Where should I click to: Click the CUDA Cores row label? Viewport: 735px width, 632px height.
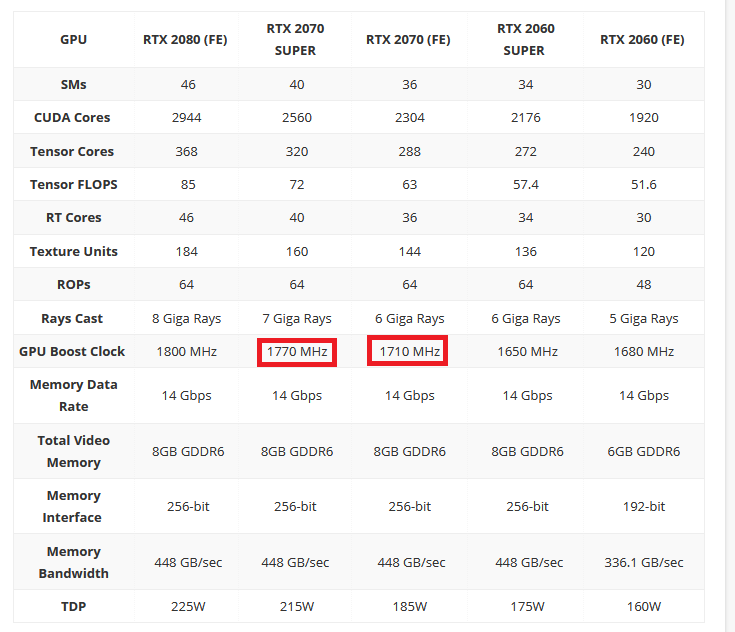coord(72,118)
